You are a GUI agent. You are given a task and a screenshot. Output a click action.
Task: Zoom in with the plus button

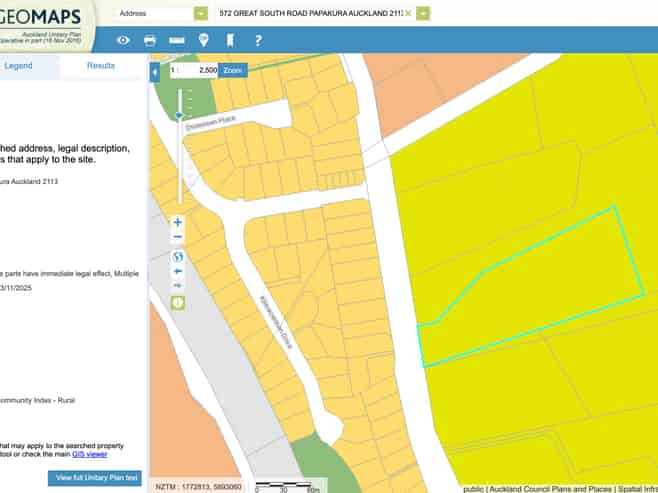click(x=178, y=222)
